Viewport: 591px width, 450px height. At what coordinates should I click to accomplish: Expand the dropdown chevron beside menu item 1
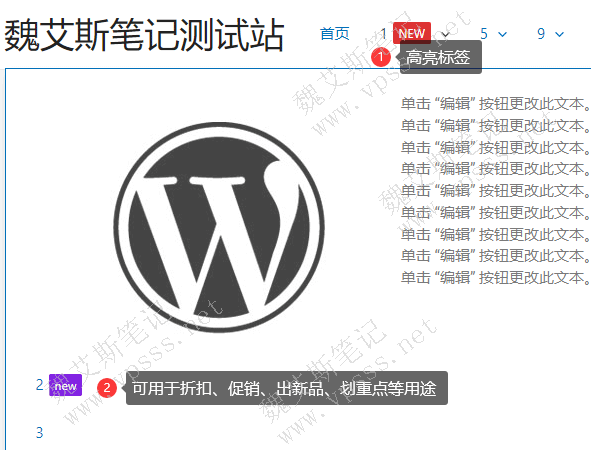(x=445, y=34)
